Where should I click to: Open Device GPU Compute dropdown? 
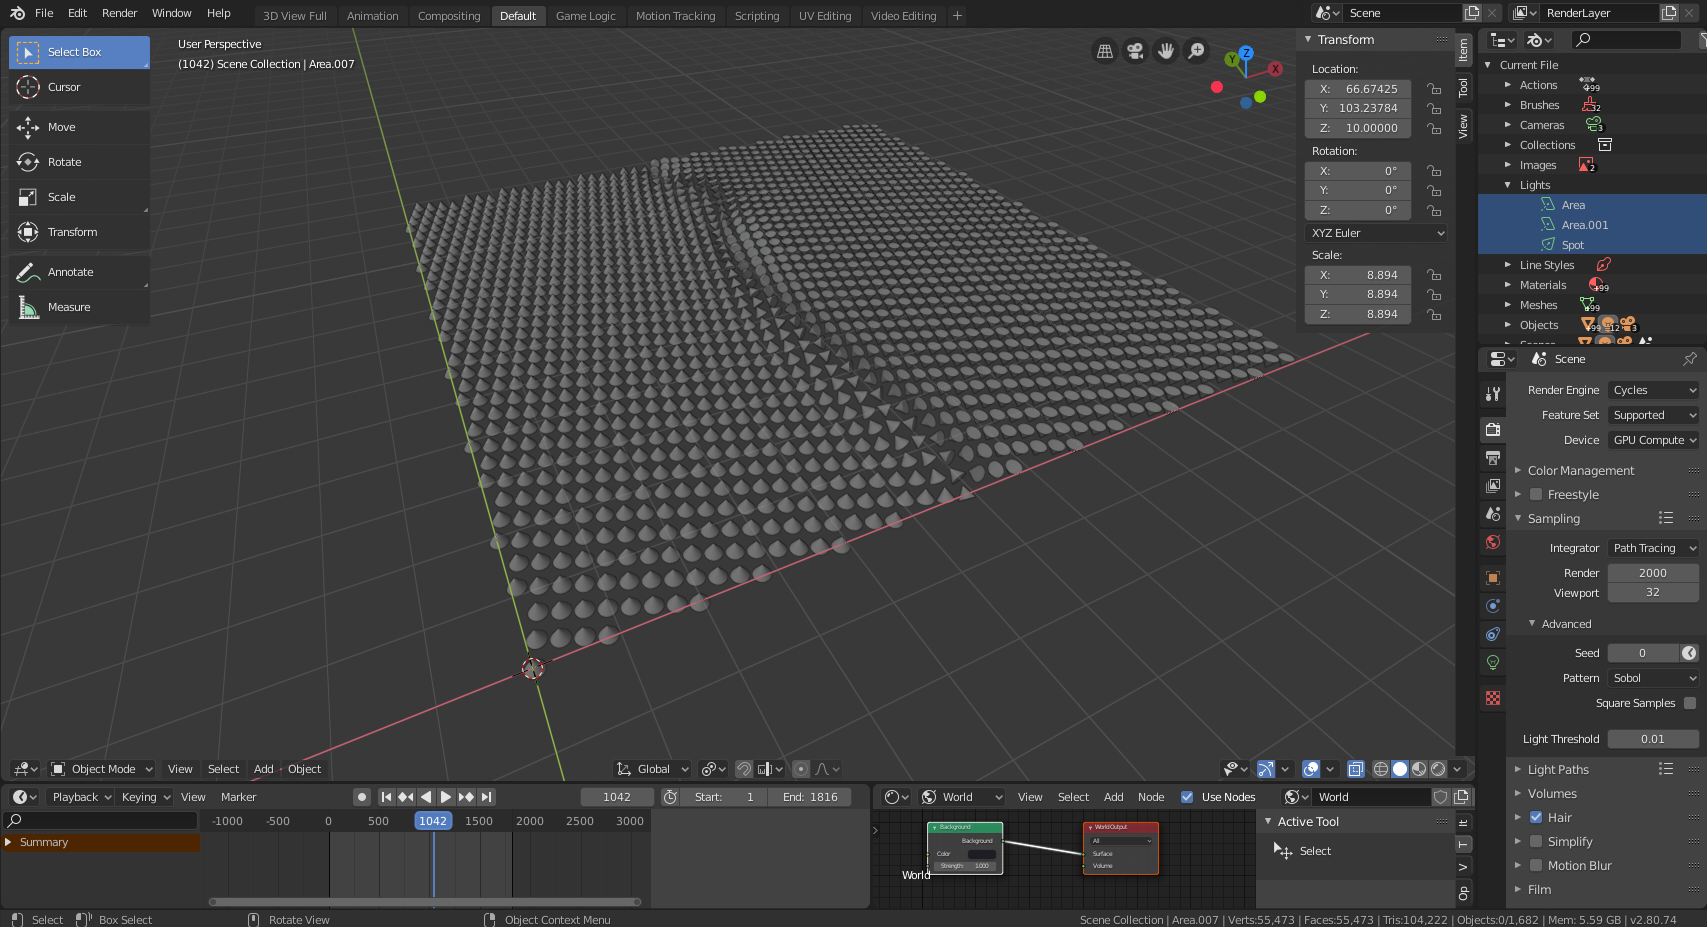pyautogui.click(x=1654, y=440)
